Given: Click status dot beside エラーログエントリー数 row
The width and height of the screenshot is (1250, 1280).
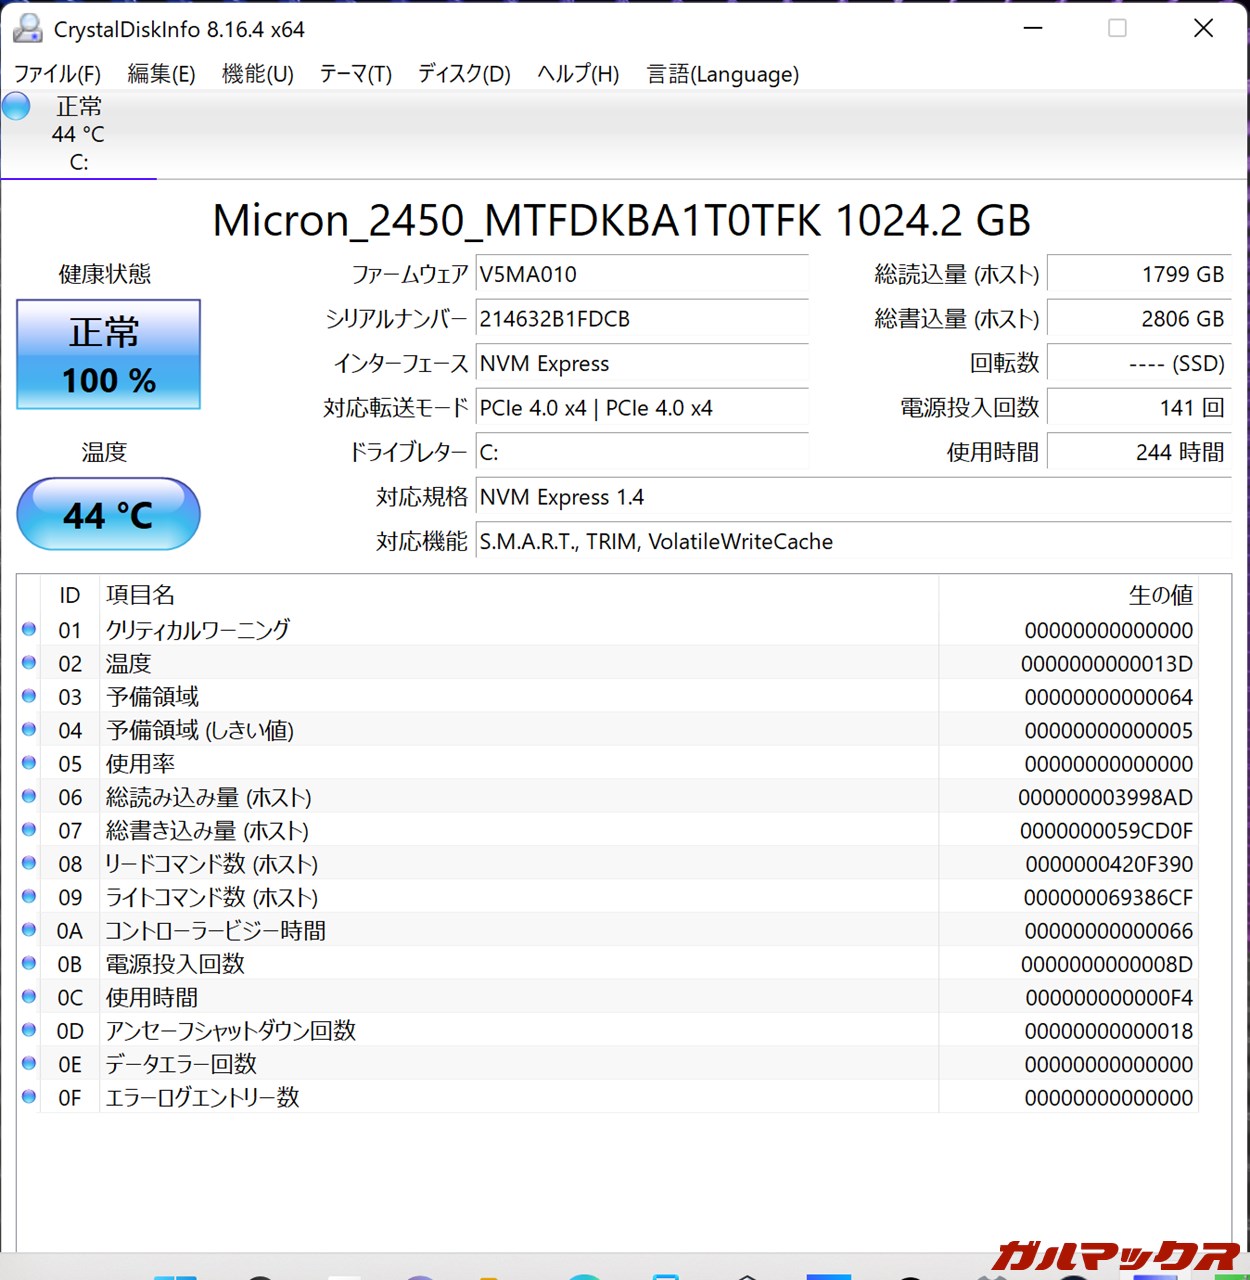Looking at the screenshot, I should point(29,1097).
